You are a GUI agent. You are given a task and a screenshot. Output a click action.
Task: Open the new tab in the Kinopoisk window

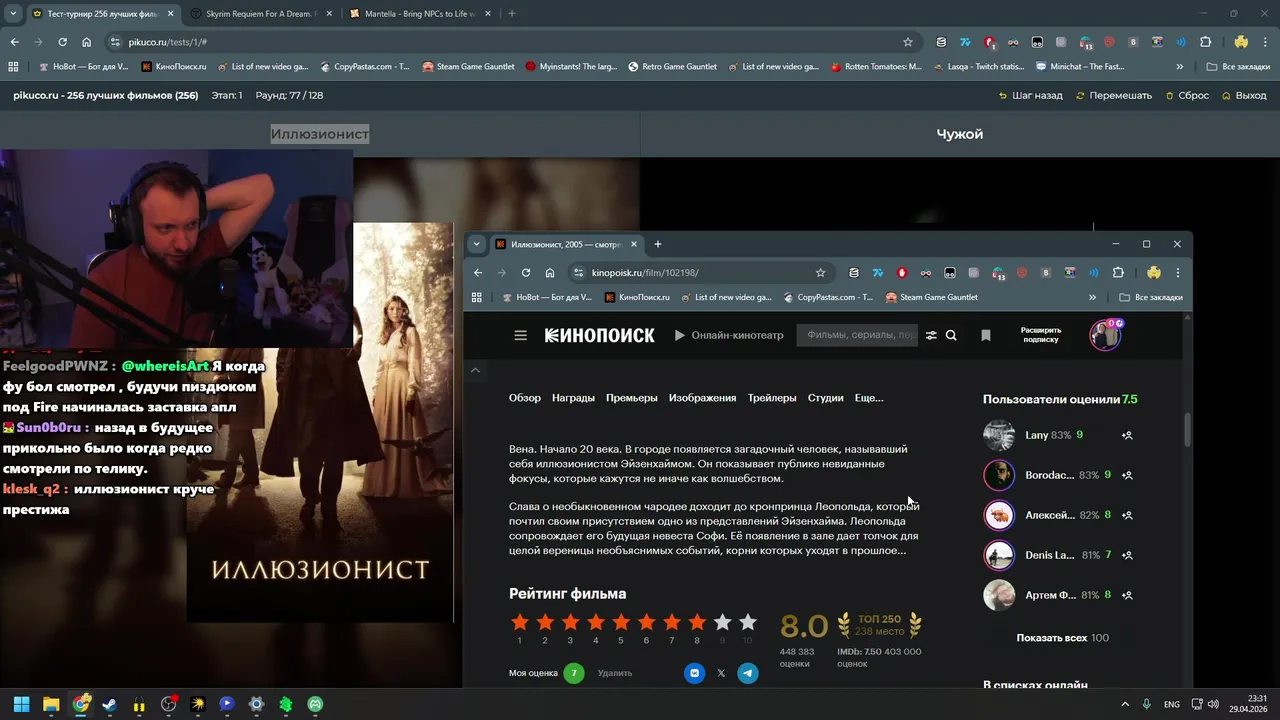pyautogui.click(x=657, y=244)
